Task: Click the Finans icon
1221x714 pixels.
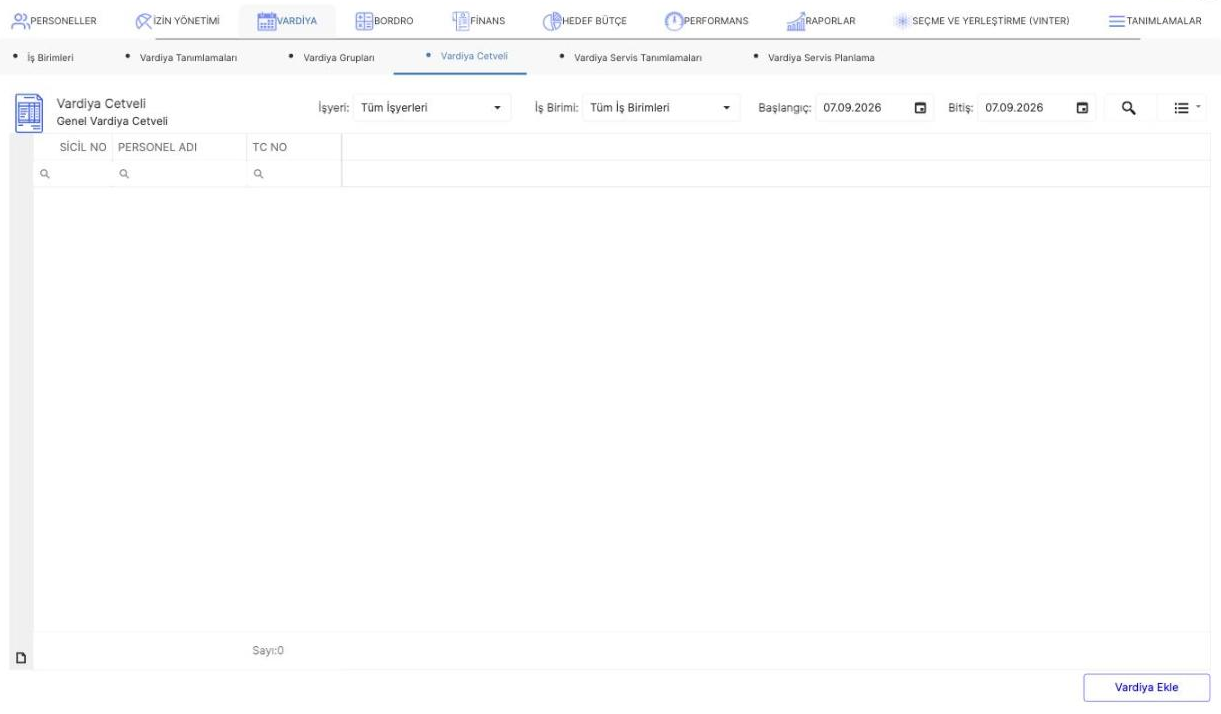Action: pyautogui.click(x=462, y=19)
